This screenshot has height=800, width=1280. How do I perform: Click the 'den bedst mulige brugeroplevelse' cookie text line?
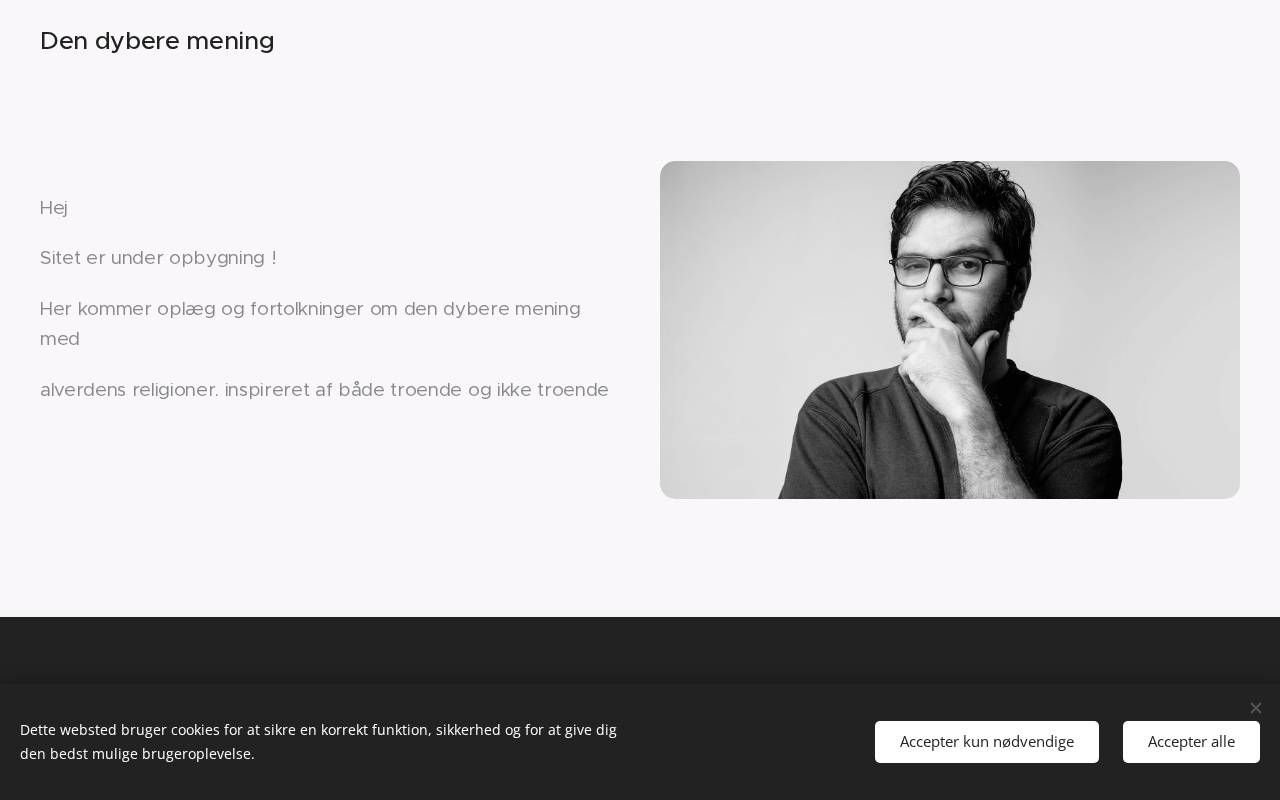click(x=137, y=754)
